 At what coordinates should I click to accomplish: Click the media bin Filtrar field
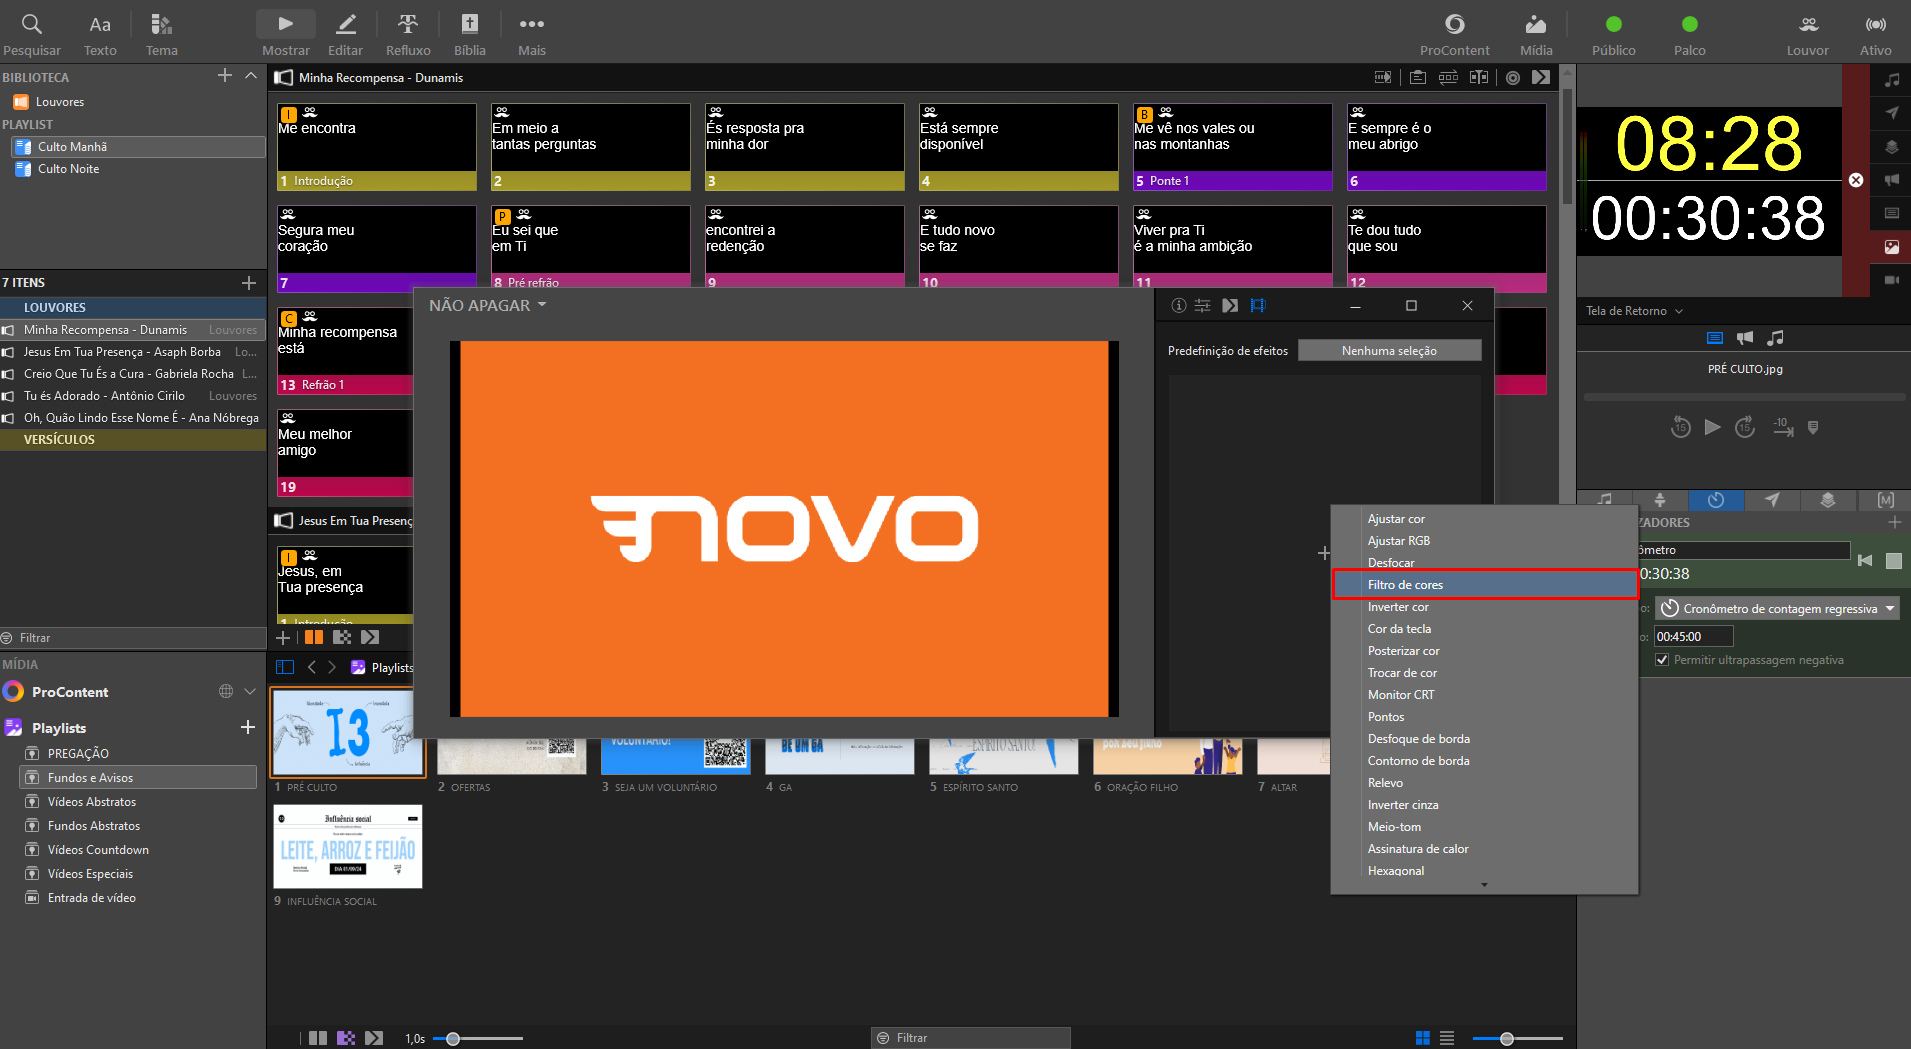tap(970, 1038)
